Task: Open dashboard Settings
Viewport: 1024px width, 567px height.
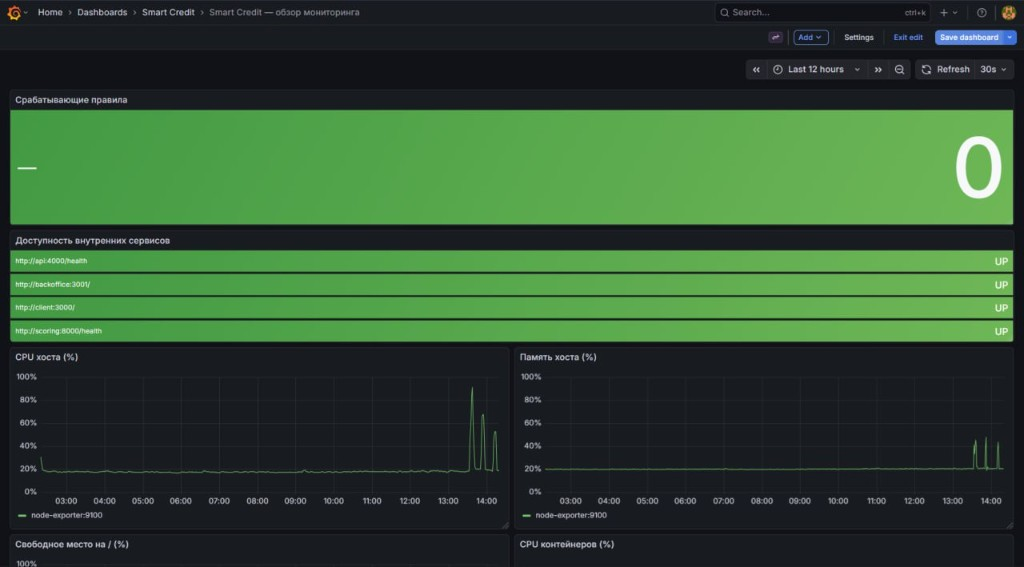Action: click(859, 37)
